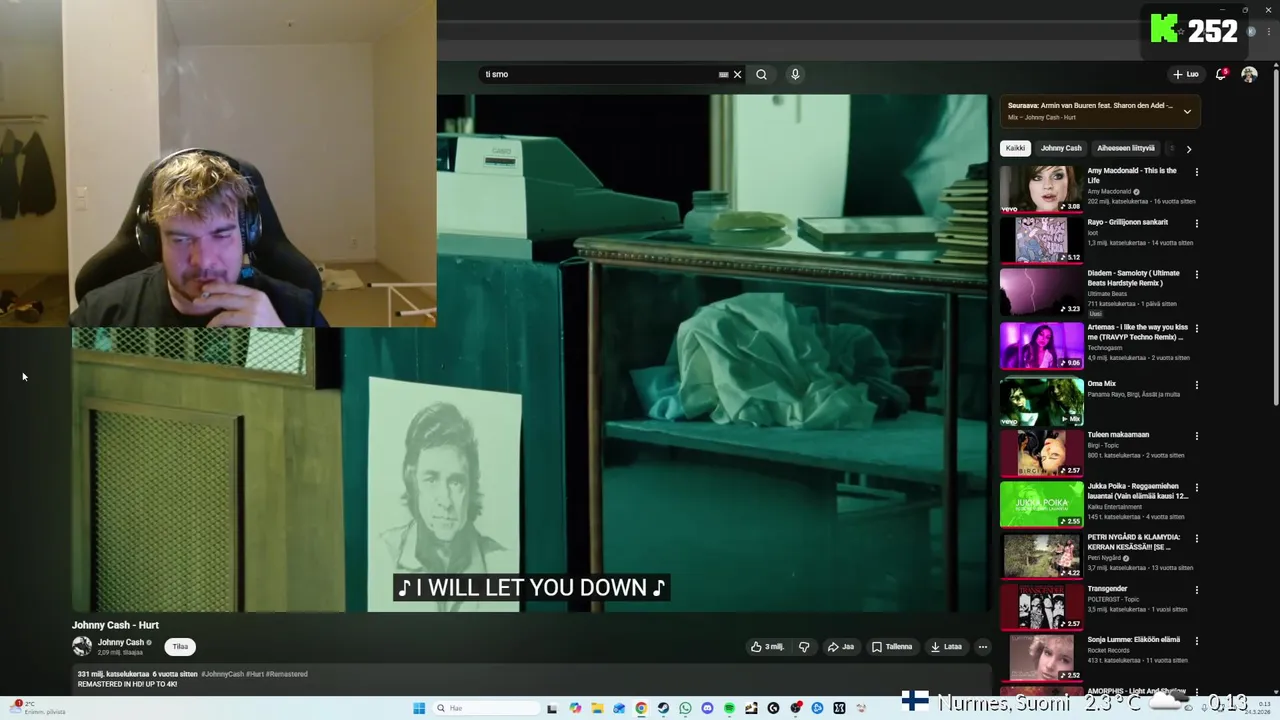Open options menu for Tuleen makaamaan
This screenshot has height=720, width=1280.
pyautogui.click(x=1196, y=436)
